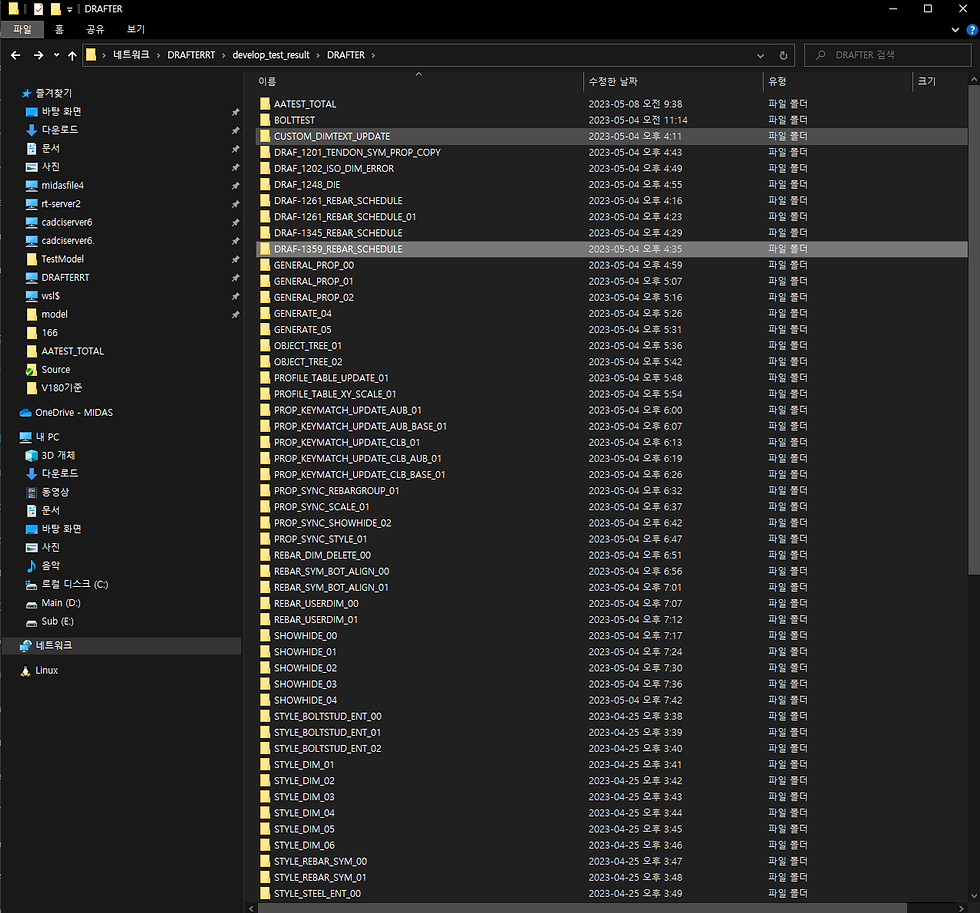The image size is (980, 913).
Task: Expand chevron after 네트워크 breadcrumb
Action: click(x=159, y=55)
